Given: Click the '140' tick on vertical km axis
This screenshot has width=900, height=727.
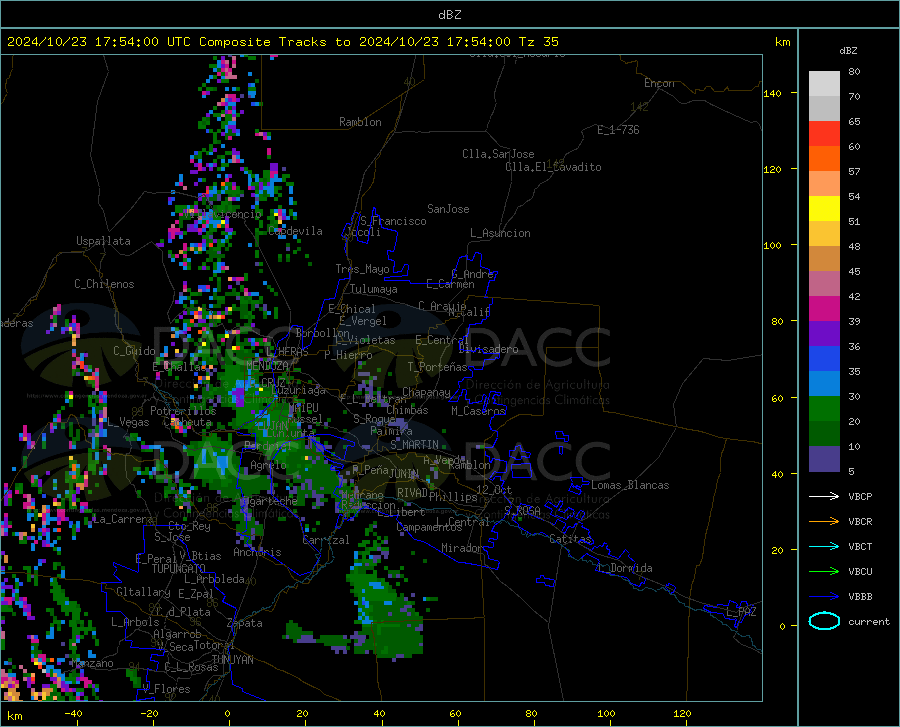Looking at the screenshot, I should [772, 93].
